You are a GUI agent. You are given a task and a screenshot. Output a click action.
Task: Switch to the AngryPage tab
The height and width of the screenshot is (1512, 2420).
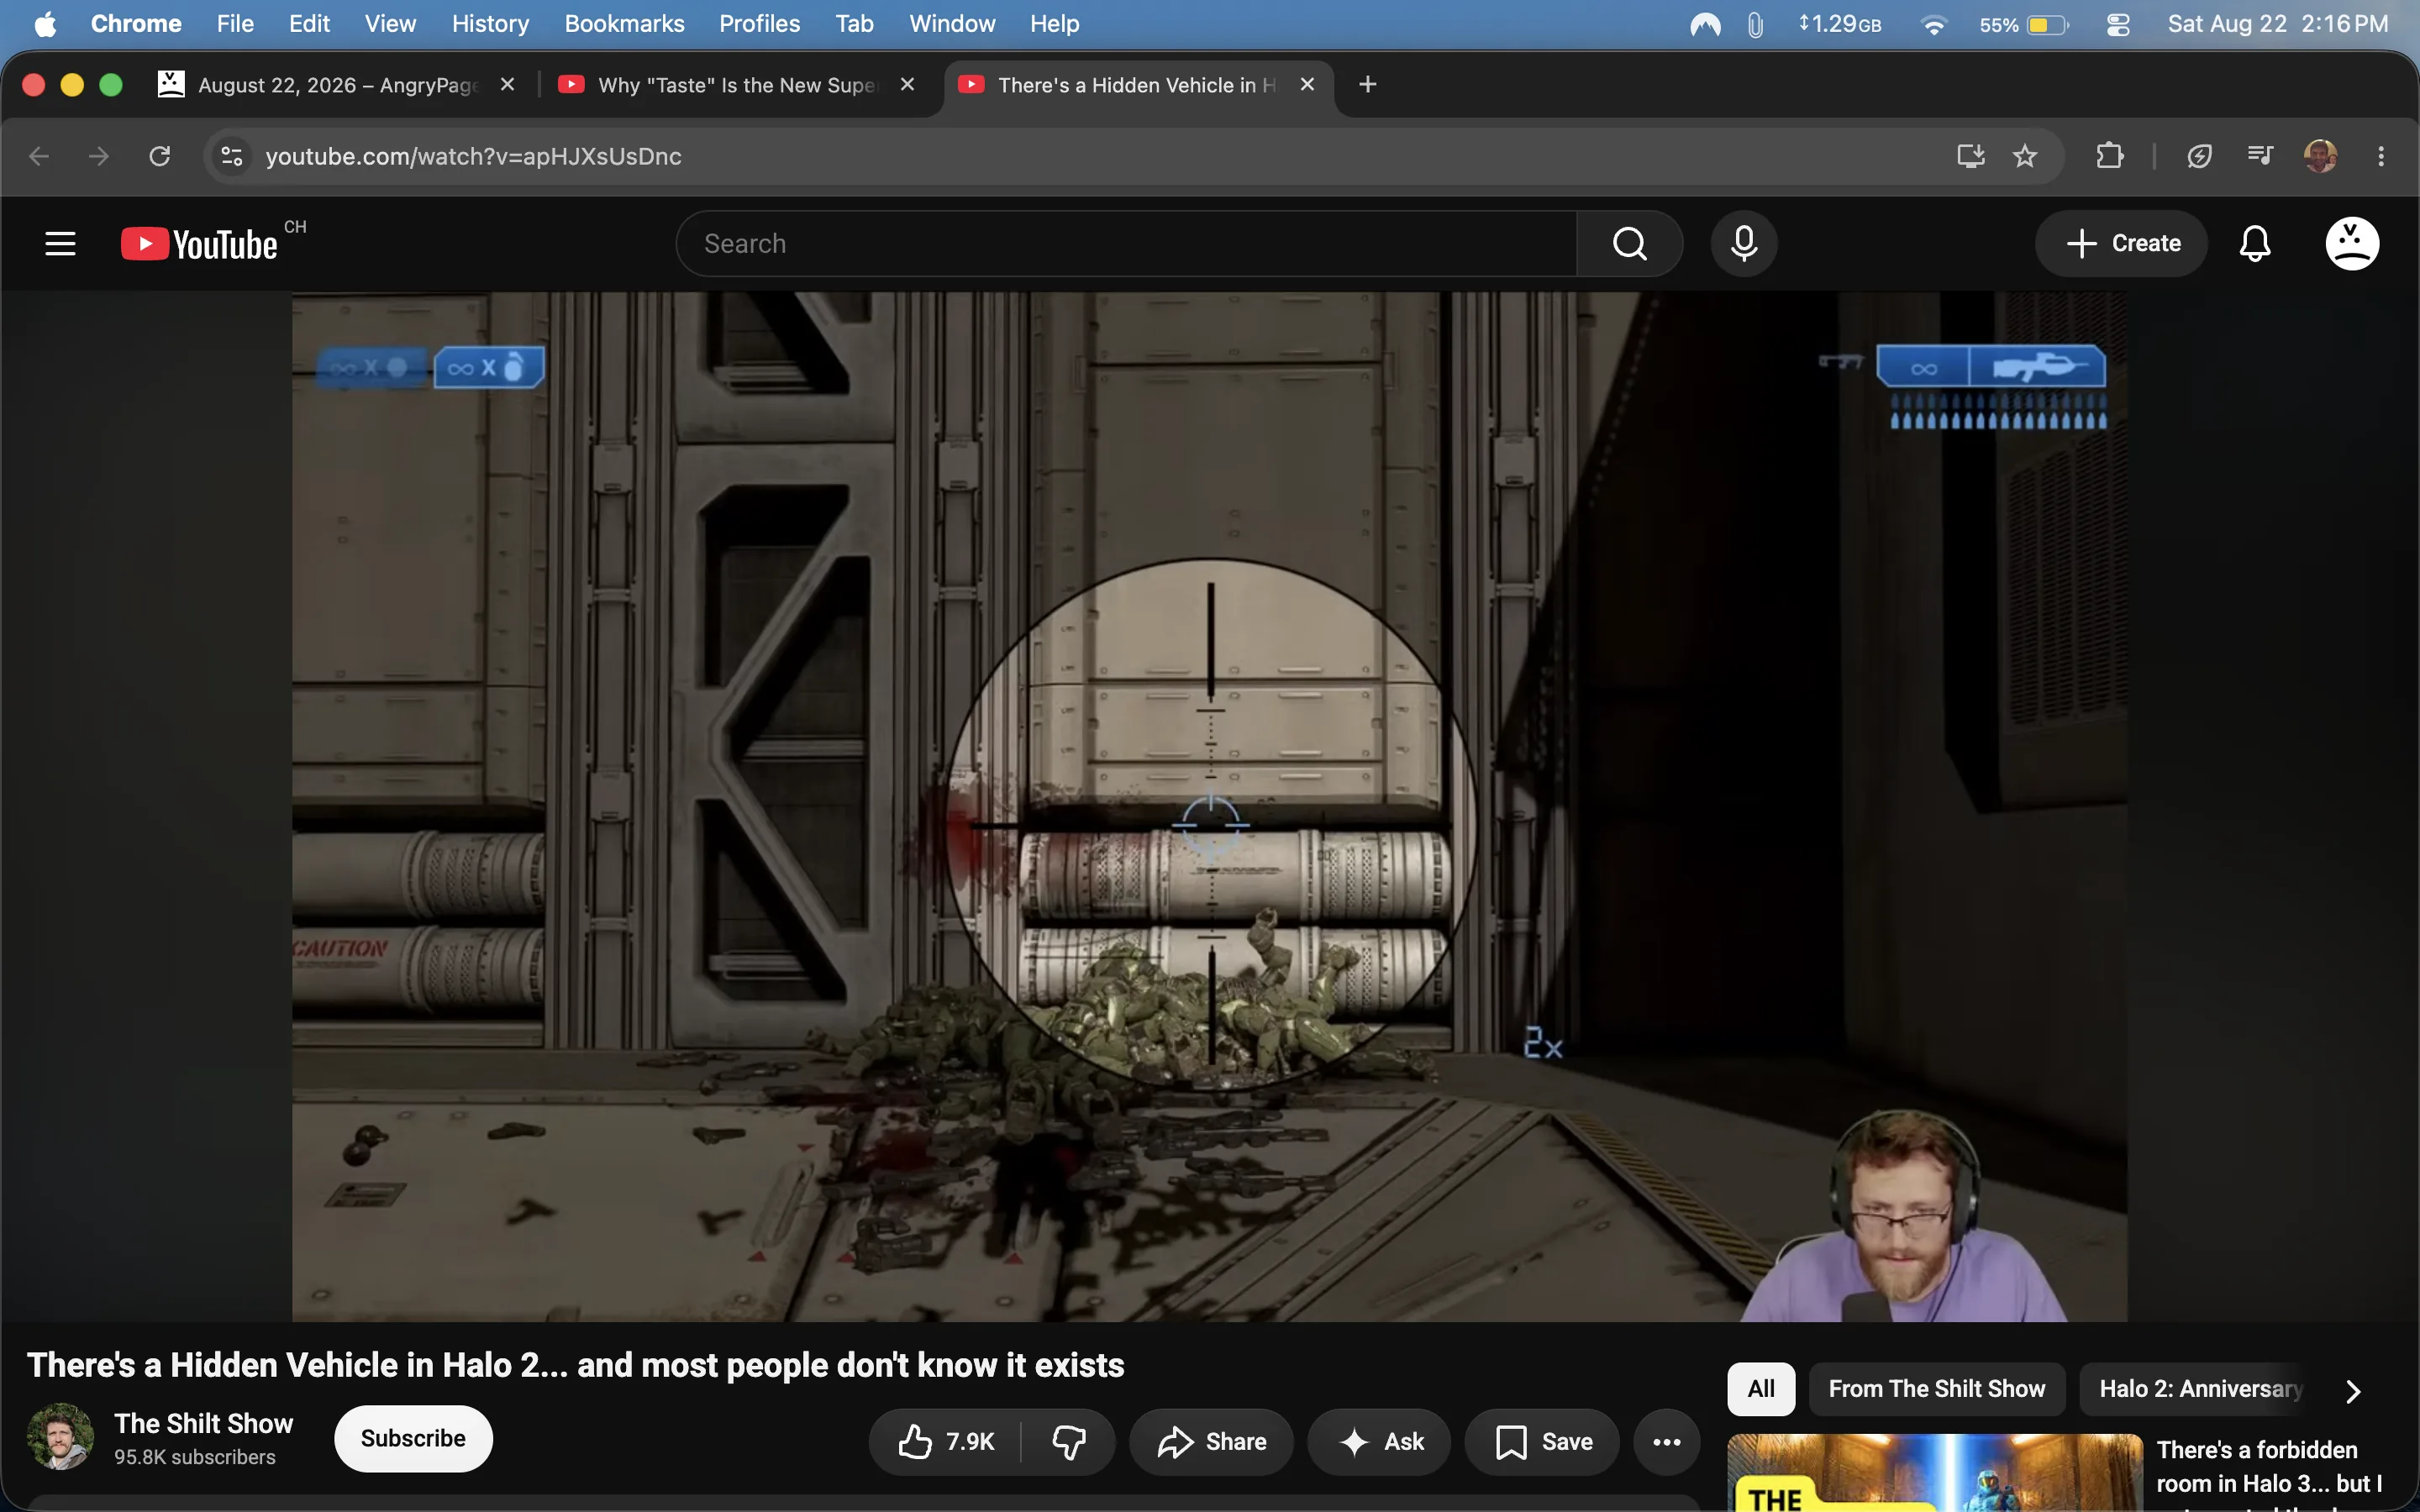tap(337, 85)
